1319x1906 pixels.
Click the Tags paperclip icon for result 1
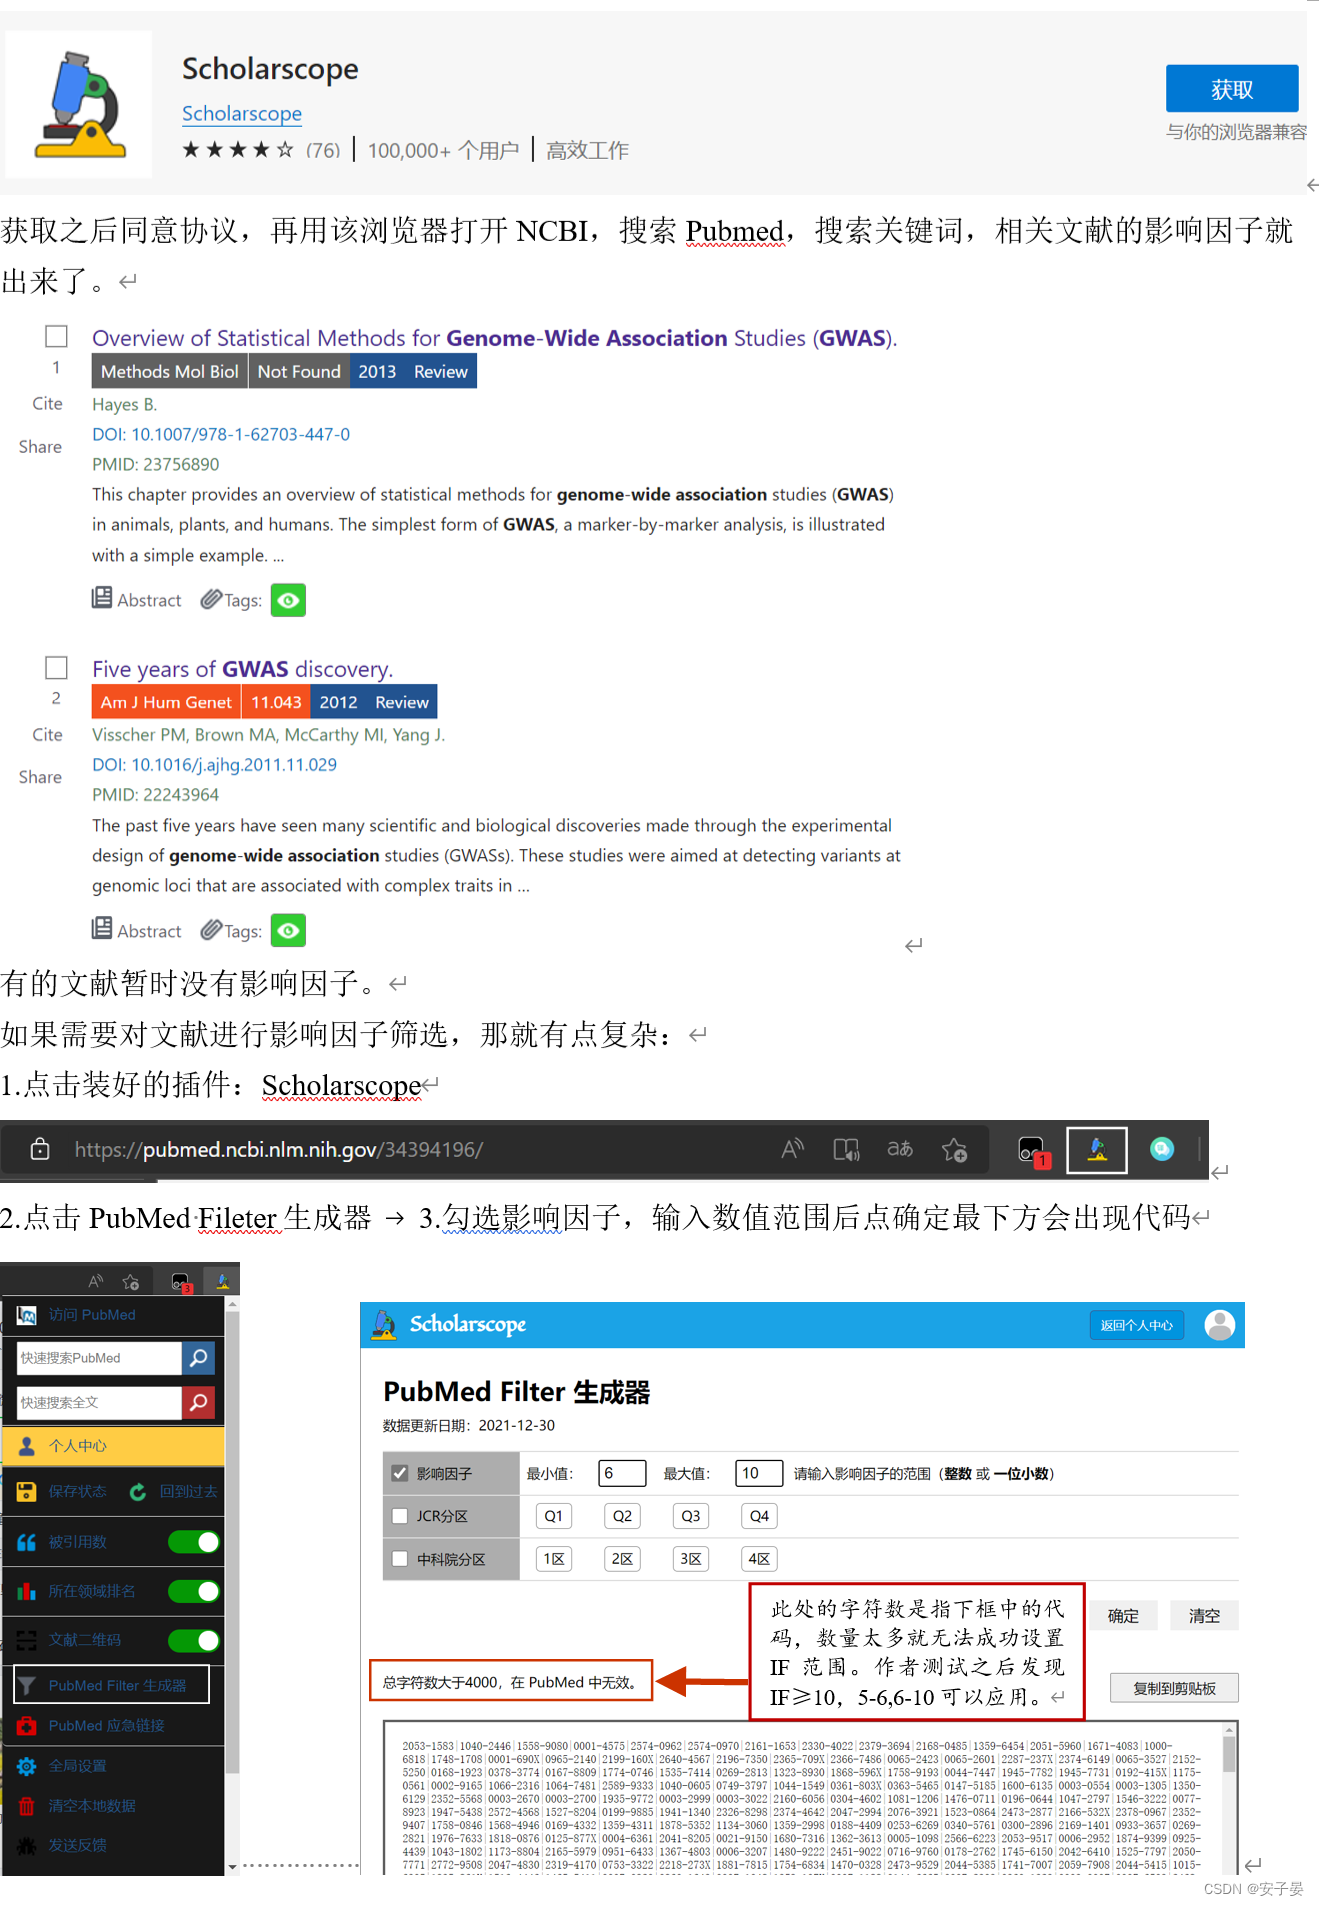(x=211, y=599)
